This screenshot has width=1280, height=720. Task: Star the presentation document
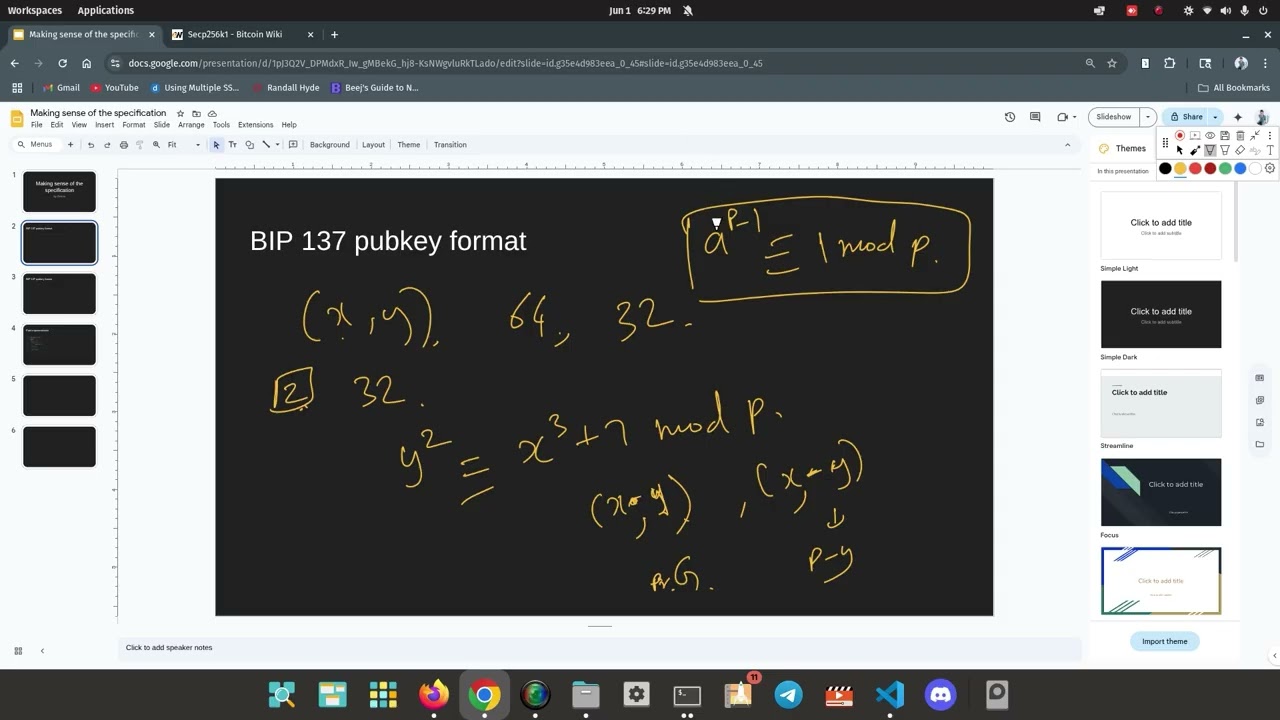180,113
